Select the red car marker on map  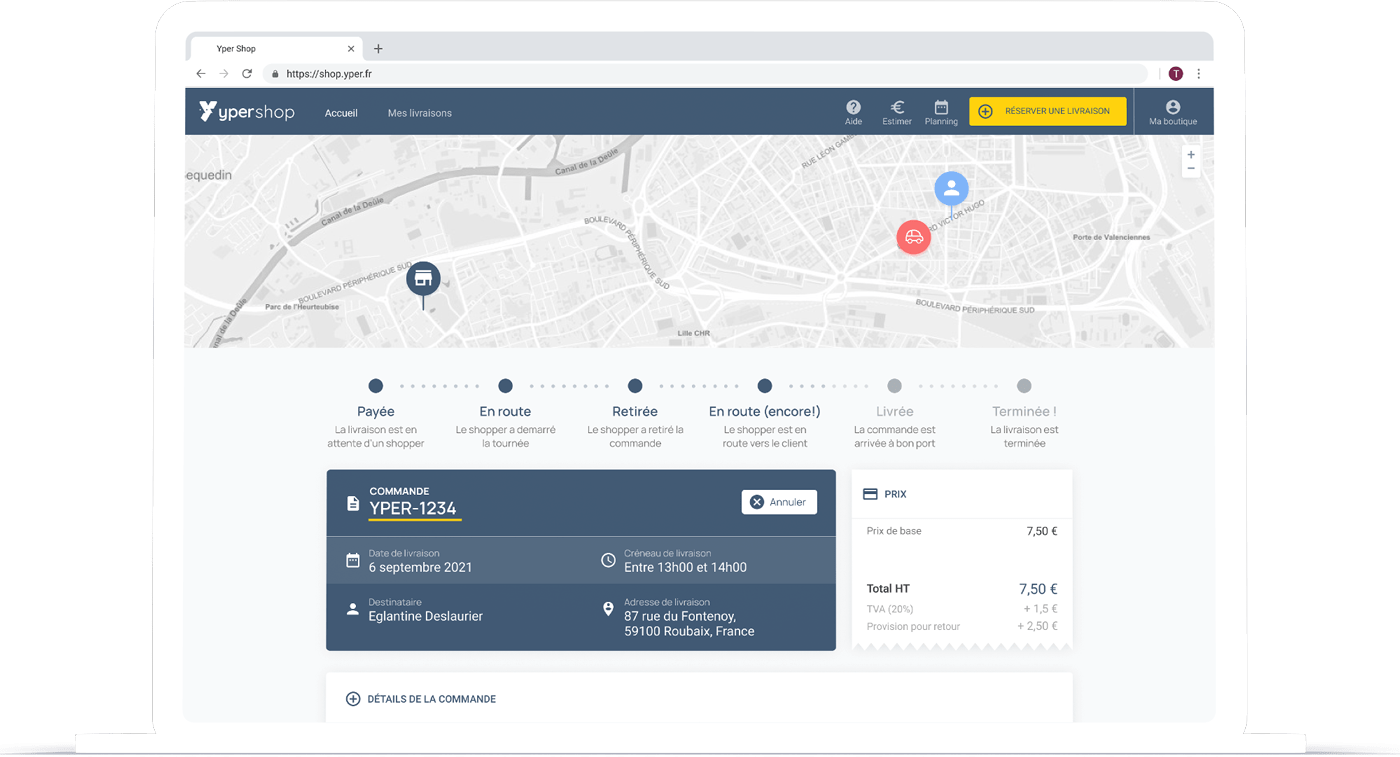point(913,237)
